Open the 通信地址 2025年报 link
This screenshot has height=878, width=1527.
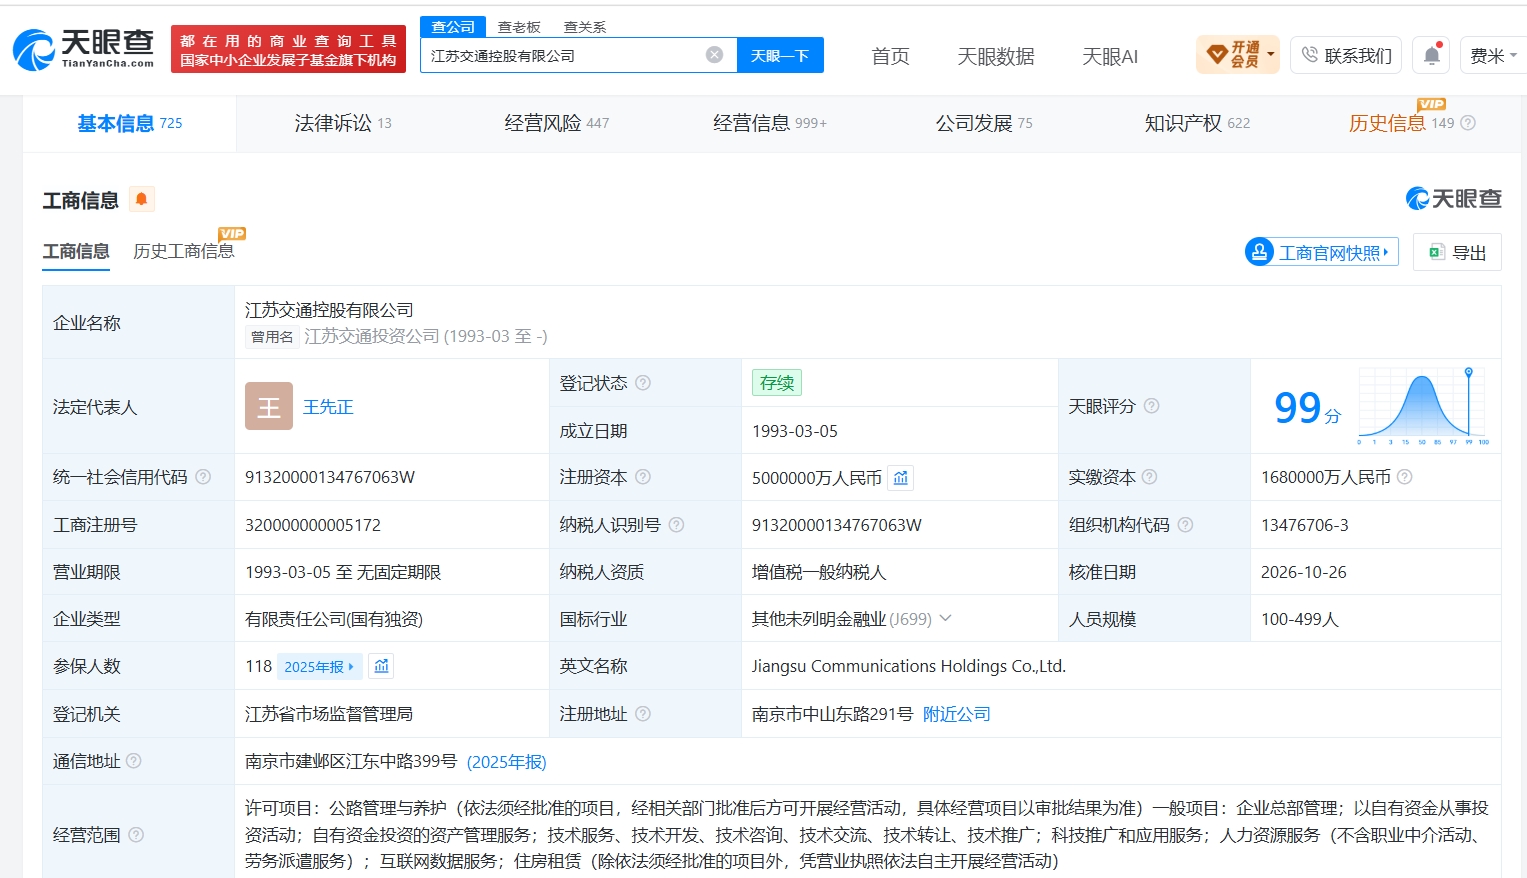point(506,762)
